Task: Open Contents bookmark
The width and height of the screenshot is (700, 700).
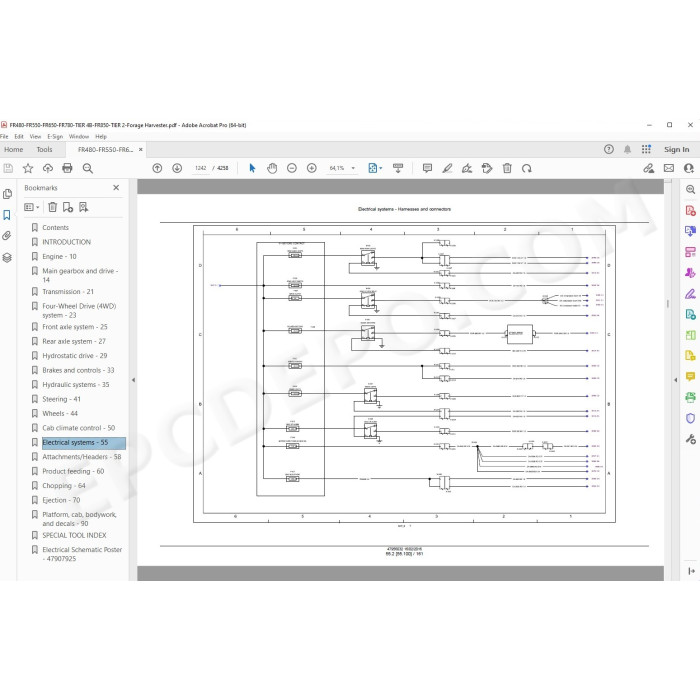Action: click(55, 228)
